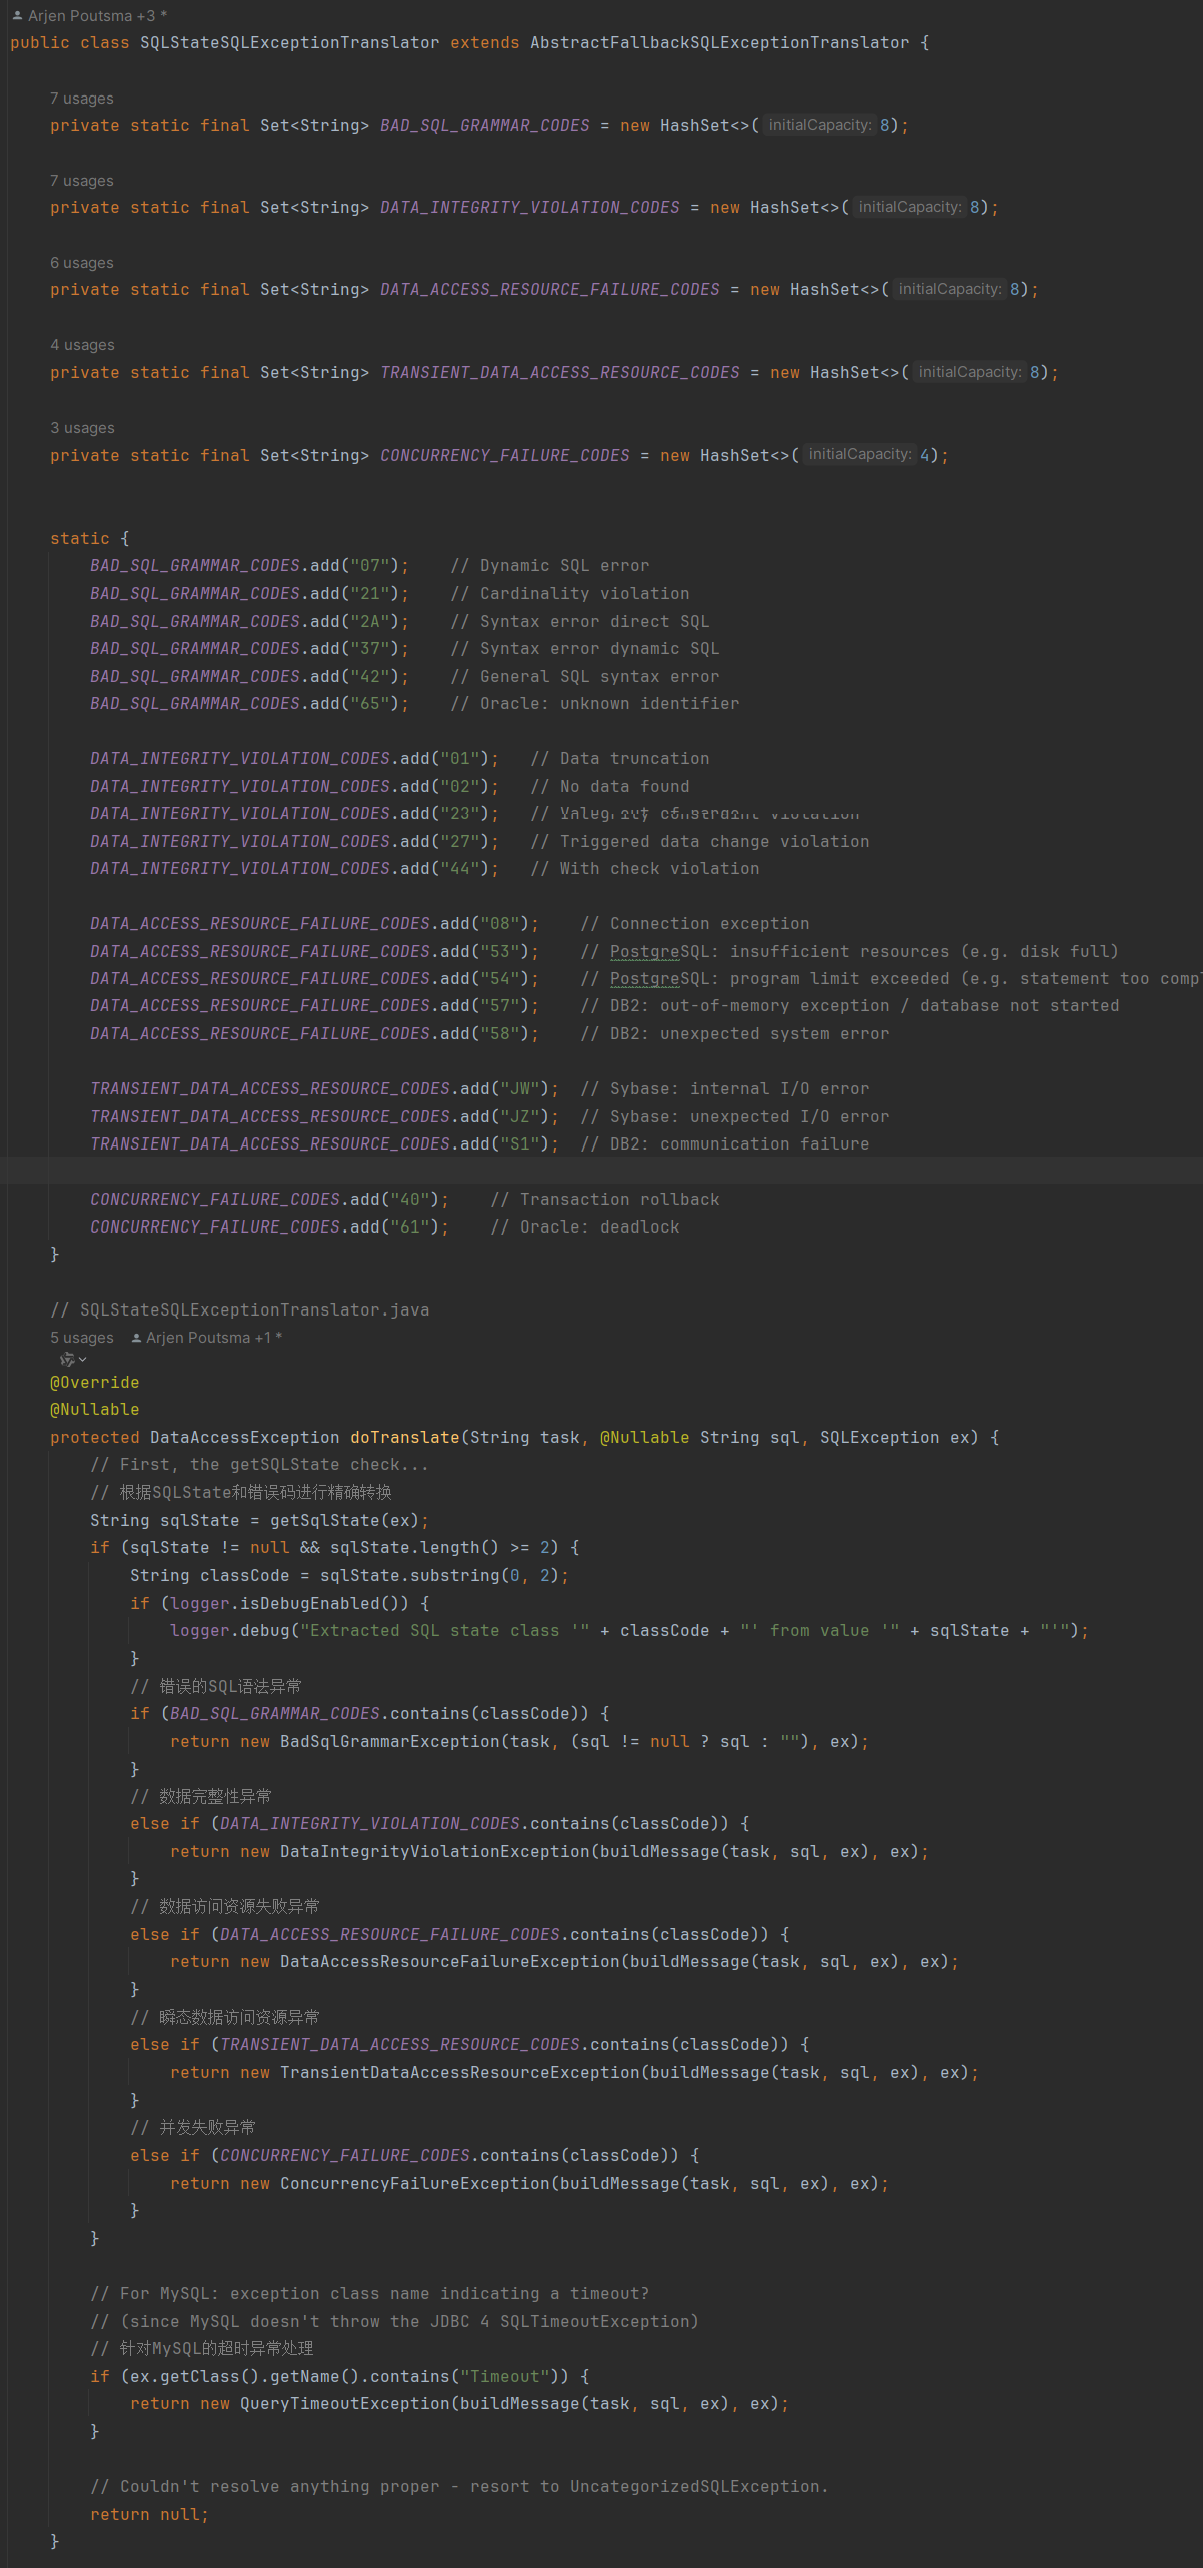Click the comment '// DB2: unexpected system error'

click(734, 1034)
